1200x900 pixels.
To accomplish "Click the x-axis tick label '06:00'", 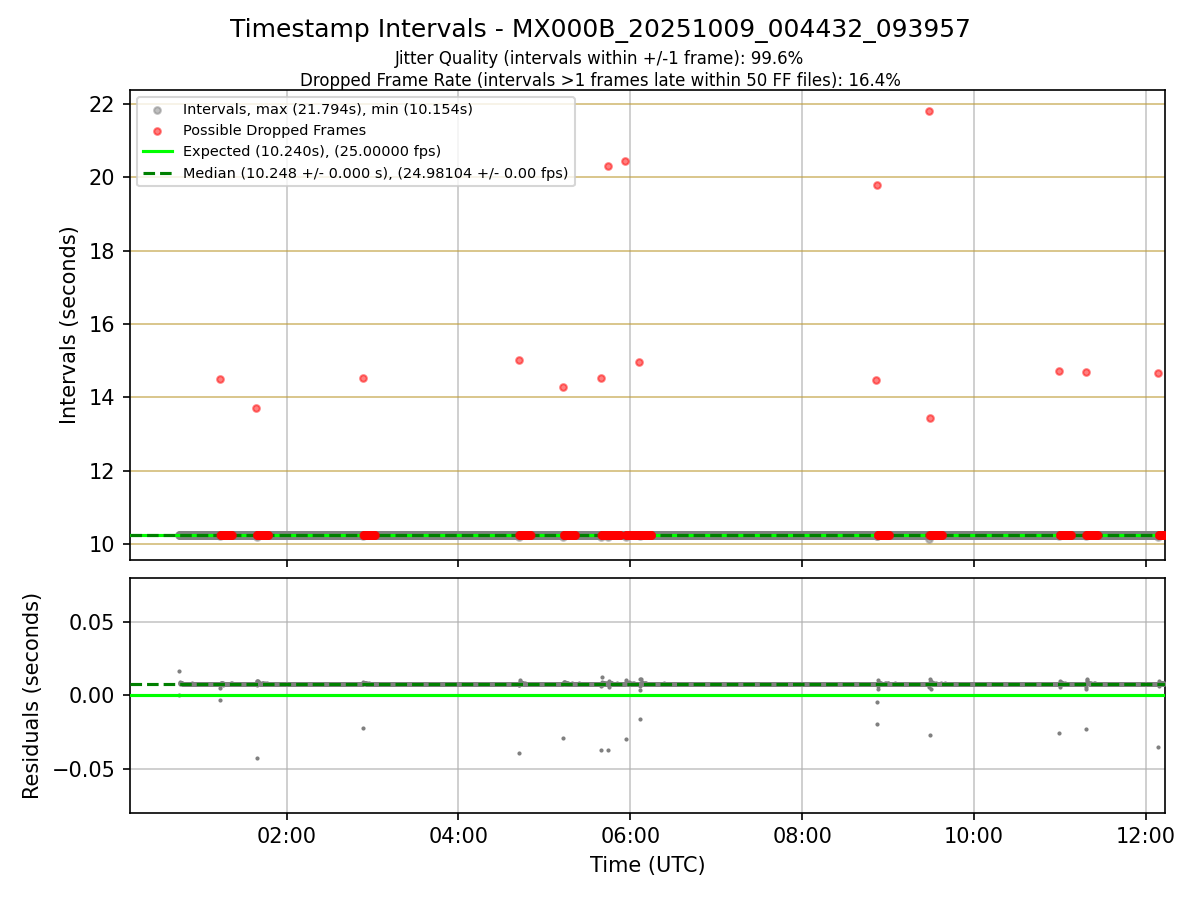I will click(630, 835).
